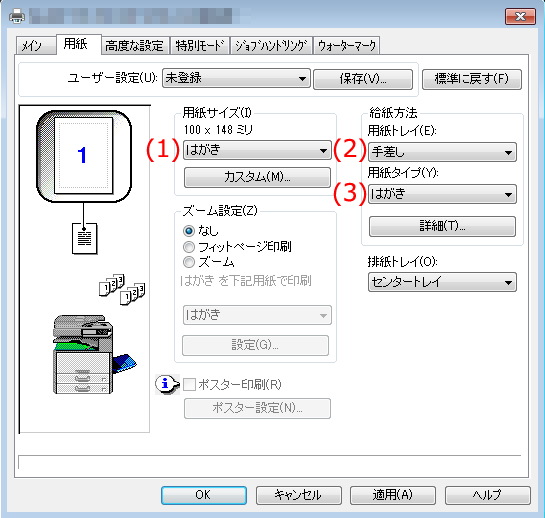
Task: Select the なし zoom radio button
Action: click(x=189, y=231)
